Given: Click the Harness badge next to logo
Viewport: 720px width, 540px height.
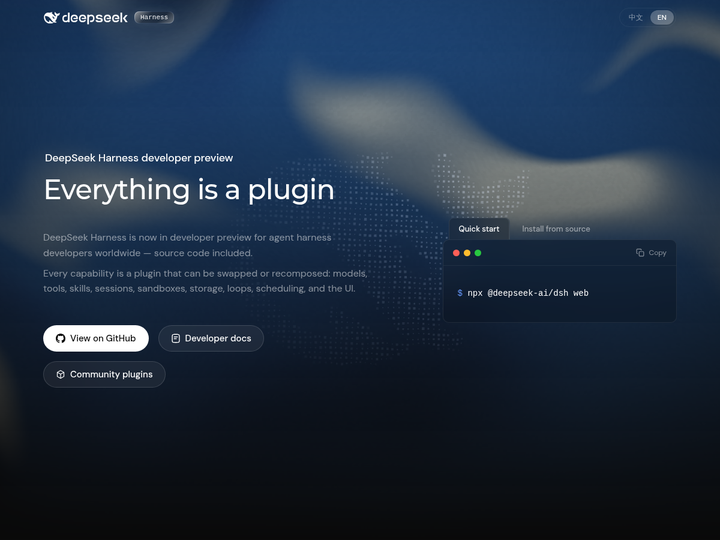Looking at the screenshot, I should (154, 17).
